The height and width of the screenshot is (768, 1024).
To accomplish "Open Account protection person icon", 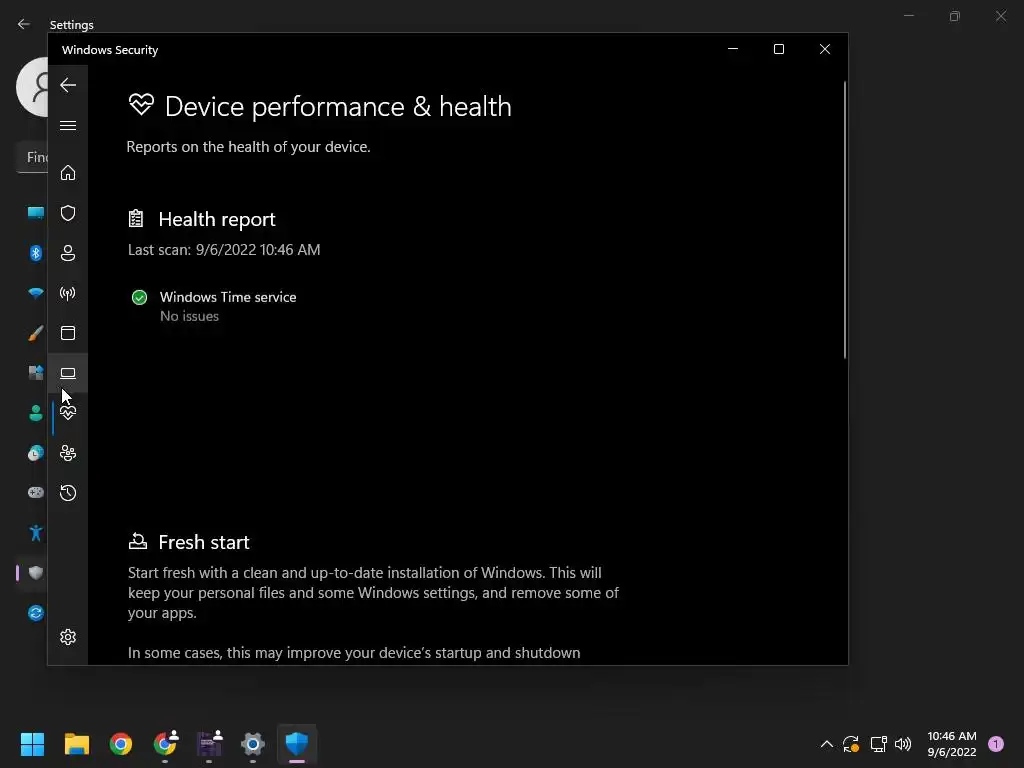I will click(68, 253).
